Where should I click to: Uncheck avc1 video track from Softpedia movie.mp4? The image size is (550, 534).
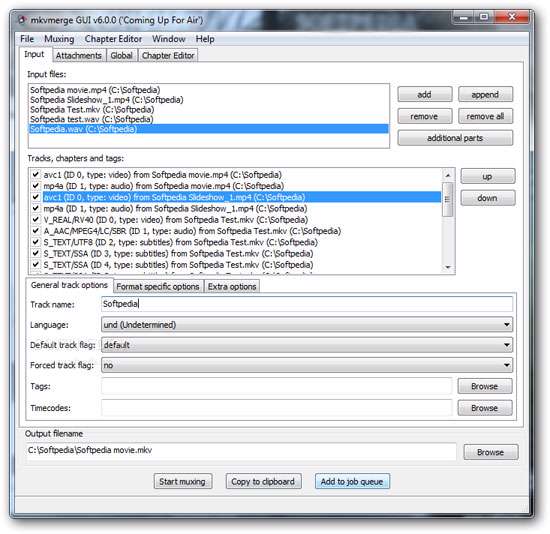[x=35, y=174]
